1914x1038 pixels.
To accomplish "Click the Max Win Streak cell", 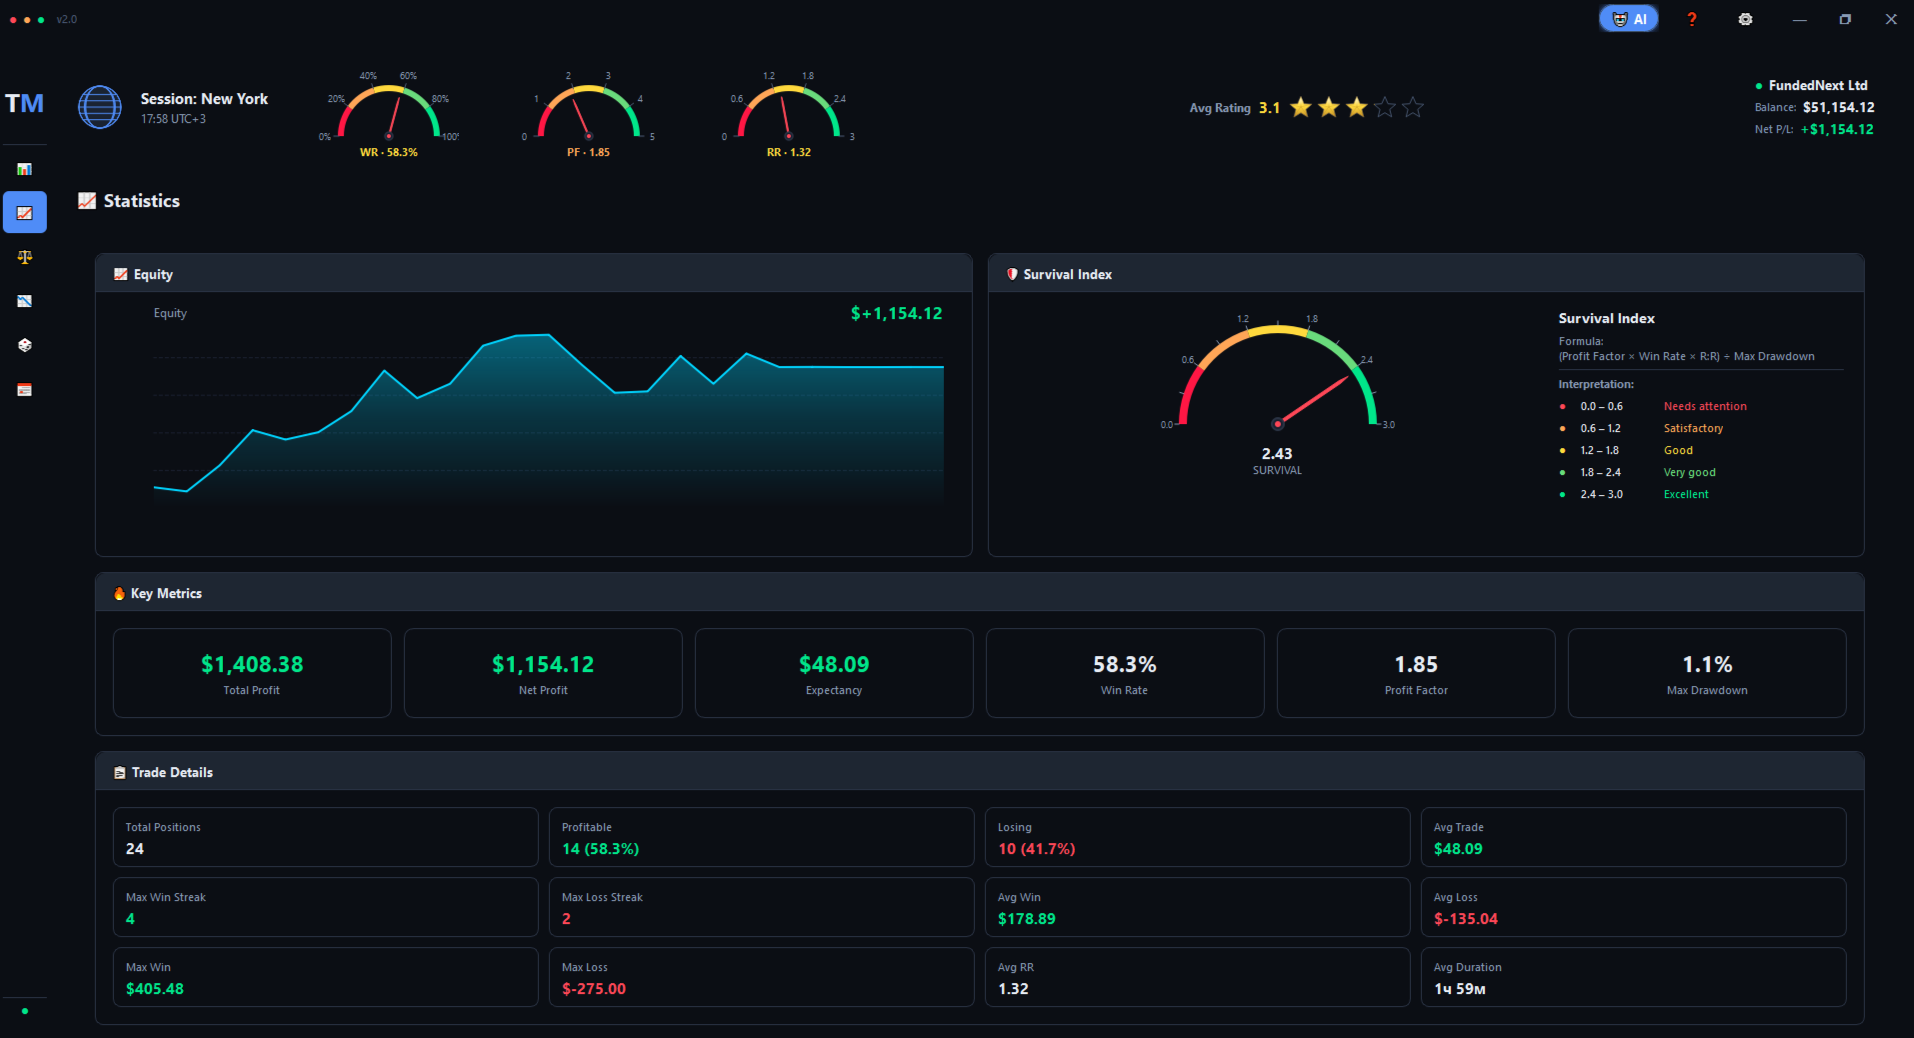I will pos(325,907).
